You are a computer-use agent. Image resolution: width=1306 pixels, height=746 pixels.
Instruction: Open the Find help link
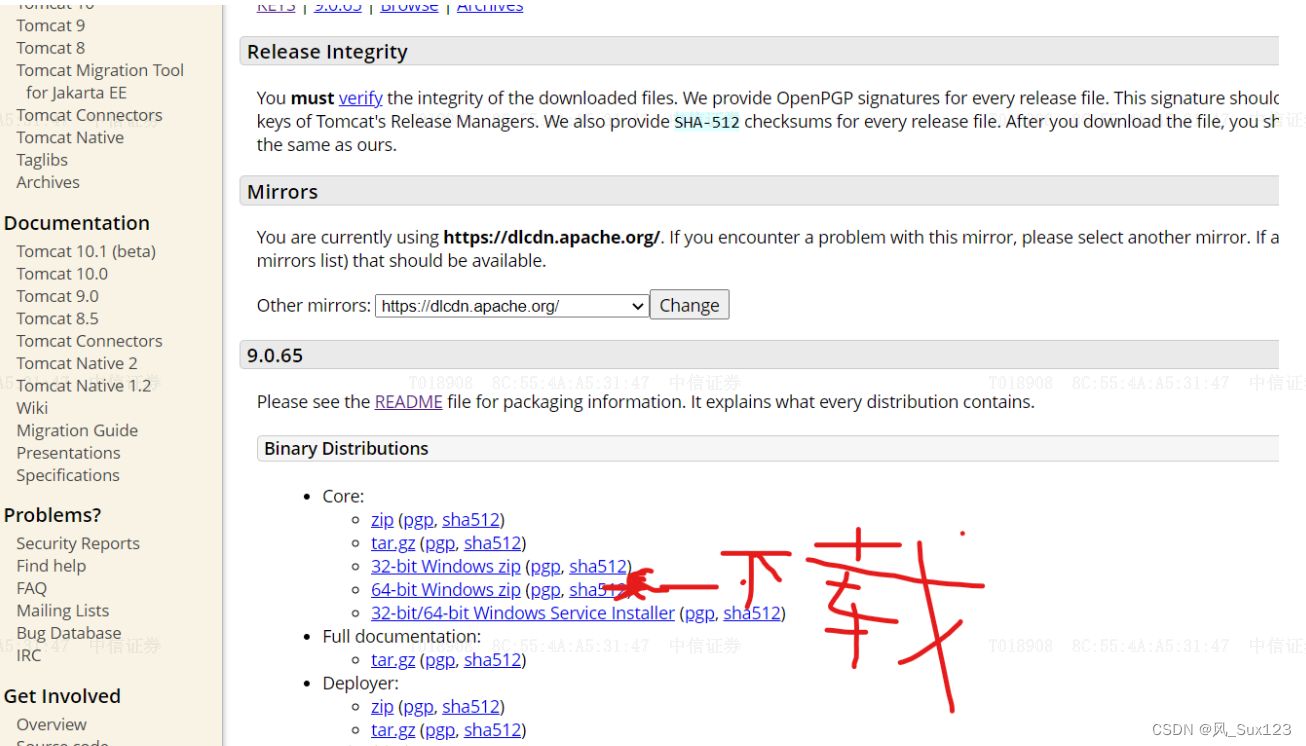tap(51, 566)
